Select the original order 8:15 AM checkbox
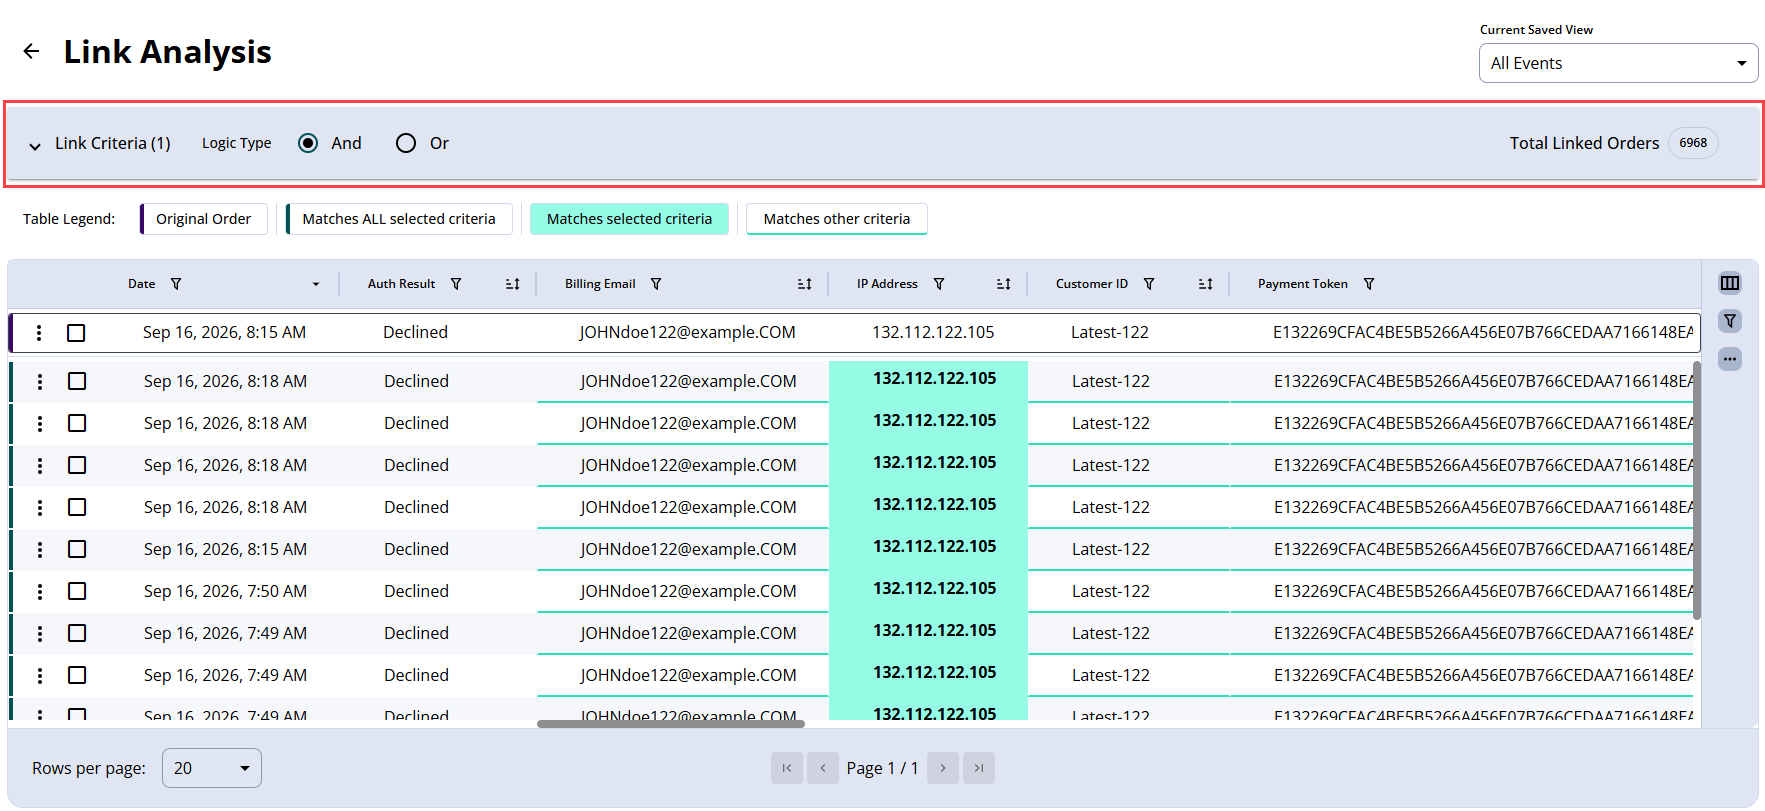1765x811 pixels. pyautogui.click(x=76, y=333)
